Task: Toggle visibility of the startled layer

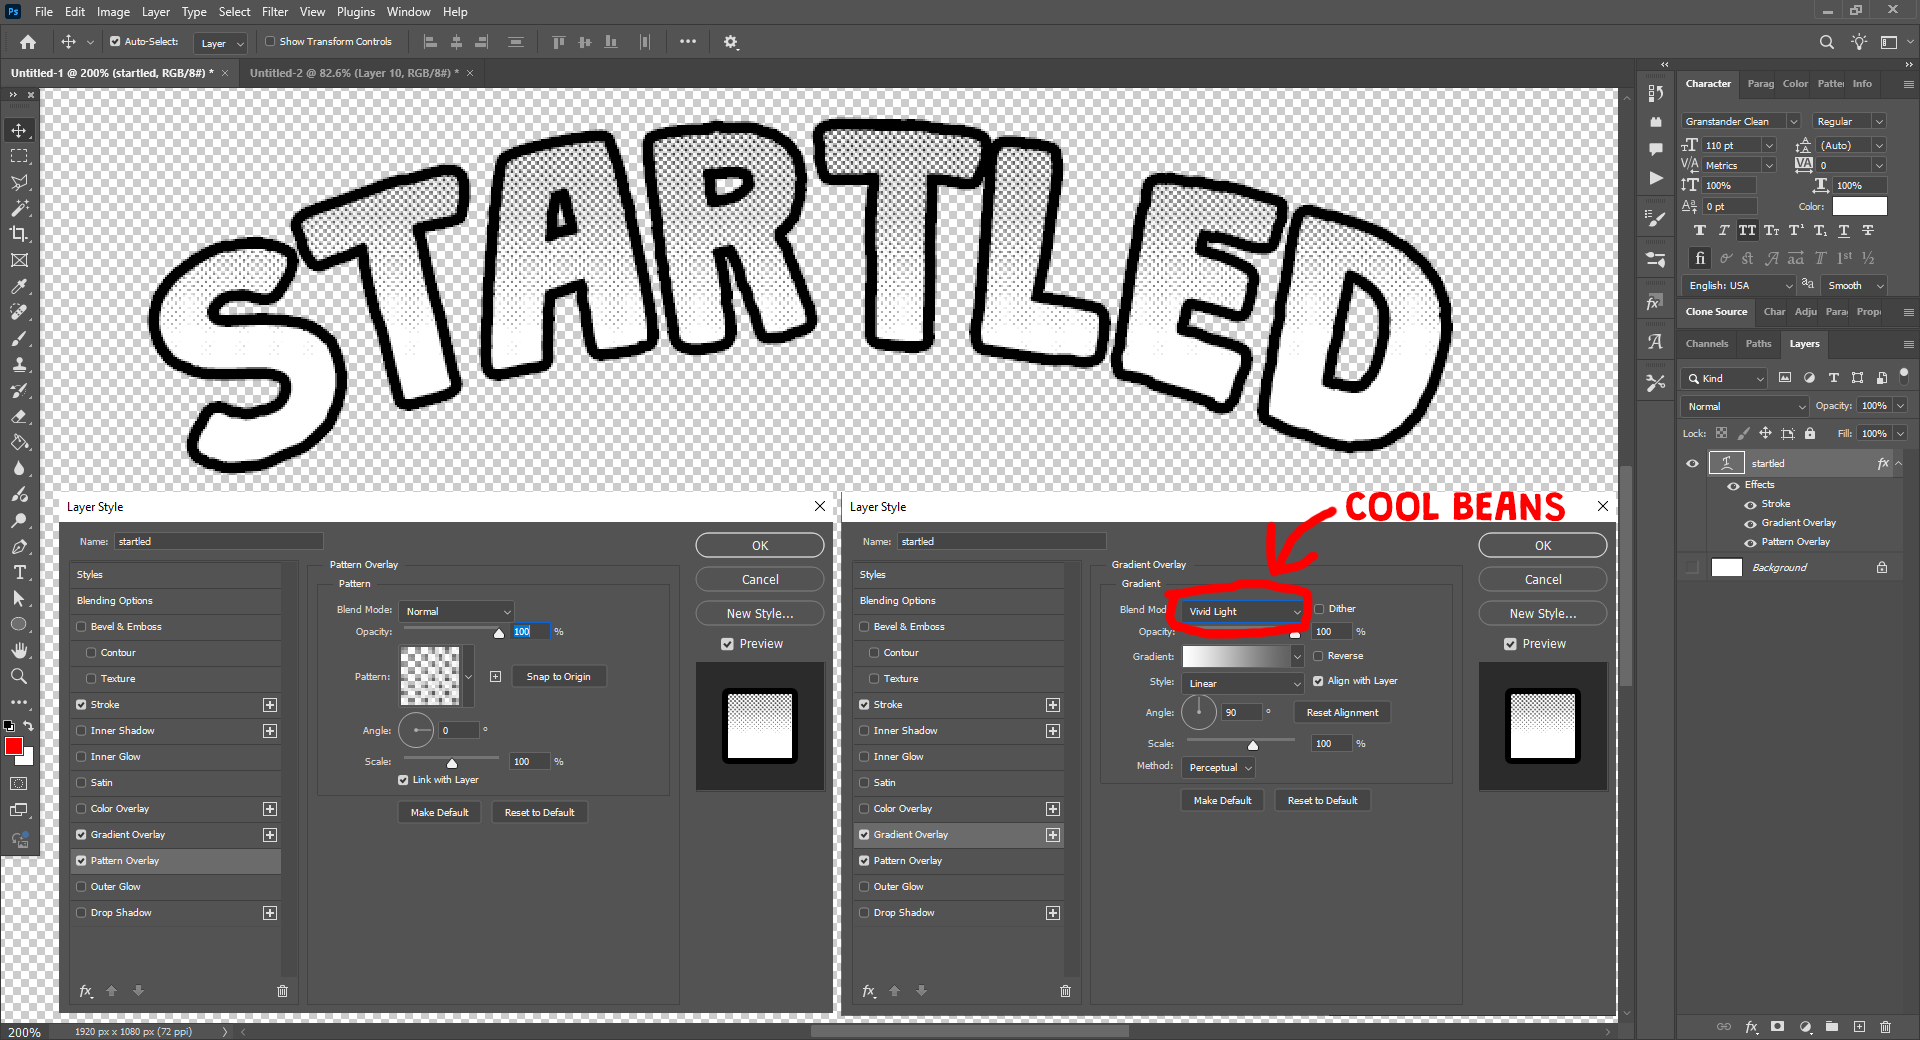Action: coord(1693,463)
